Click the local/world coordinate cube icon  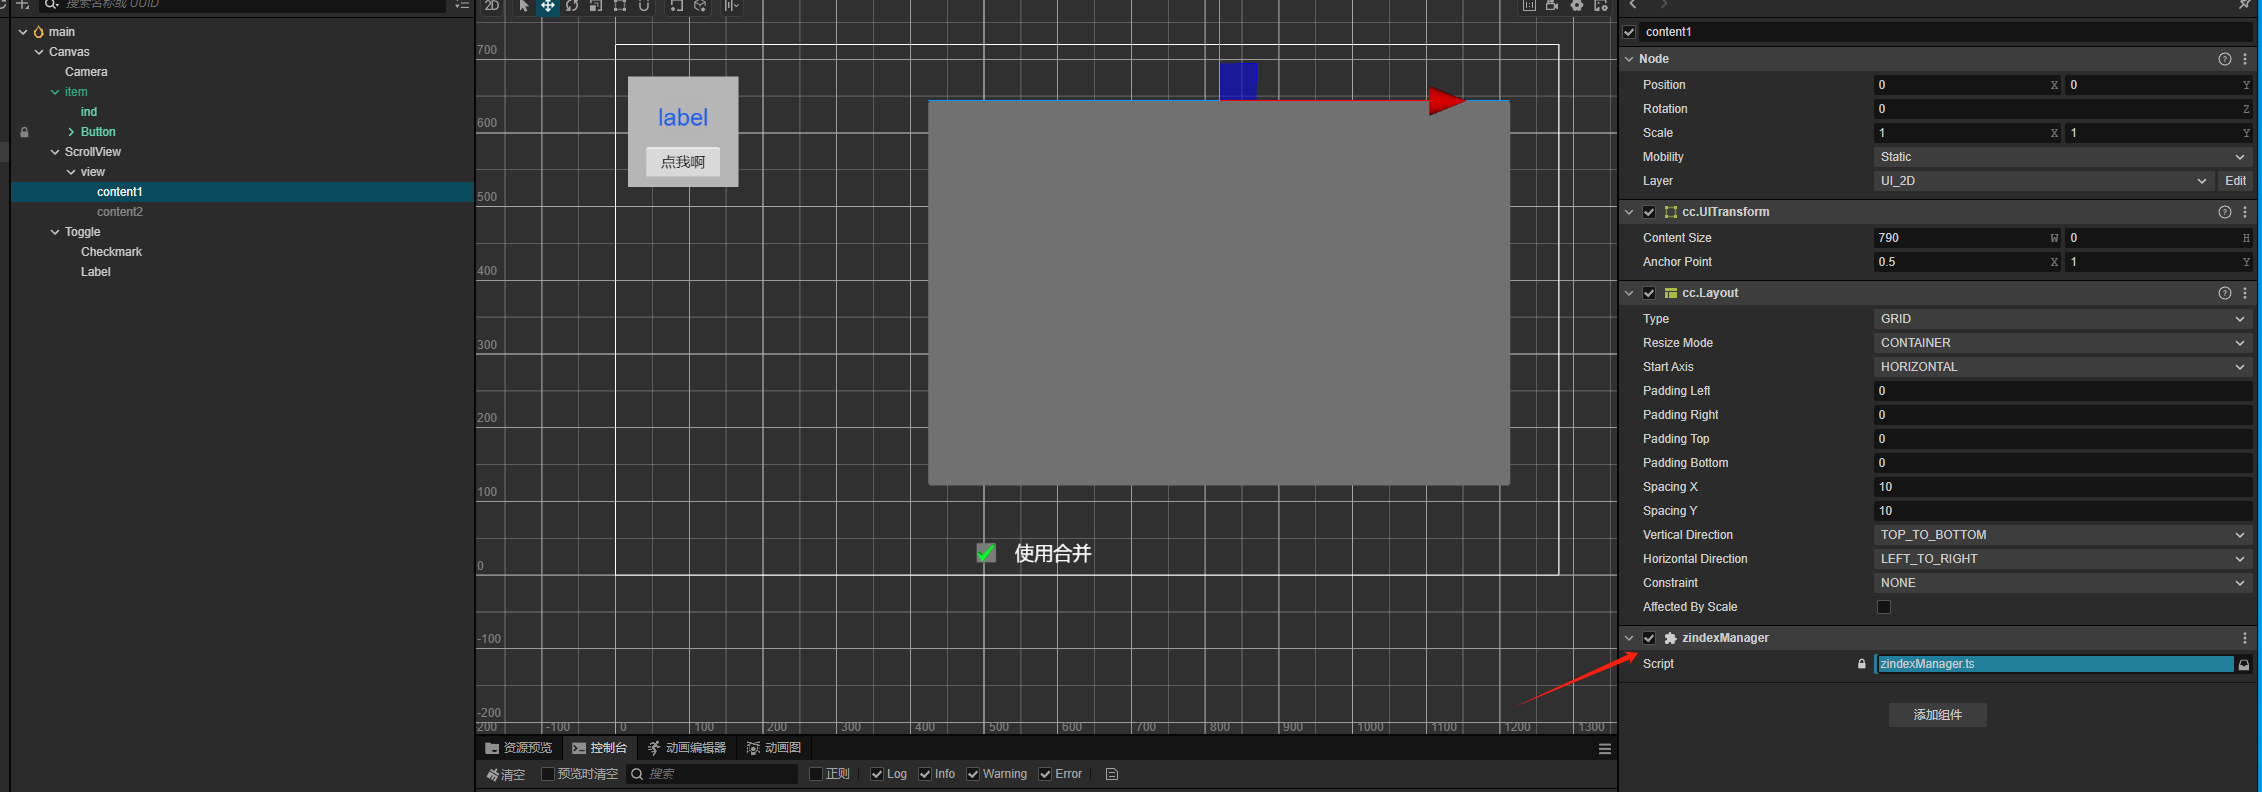pyautogui.click(x=701, y=6)
